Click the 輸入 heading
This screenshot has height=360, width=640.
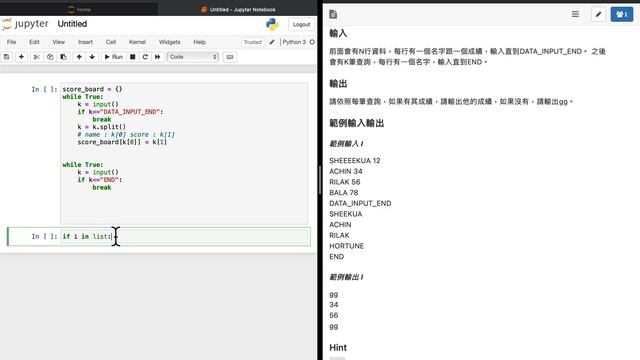(x=338, y=33)
